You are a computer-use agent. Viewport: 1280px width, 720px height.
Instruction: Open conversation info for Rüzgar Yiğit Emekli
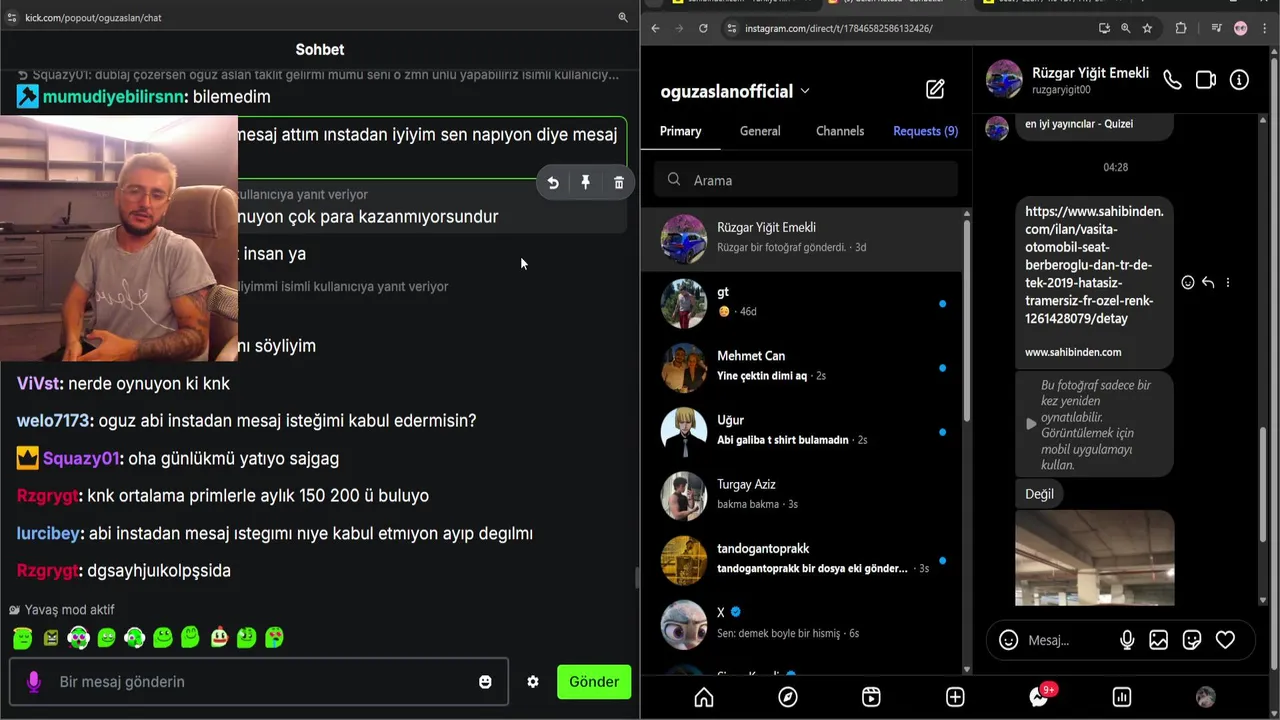(1239, 81)
